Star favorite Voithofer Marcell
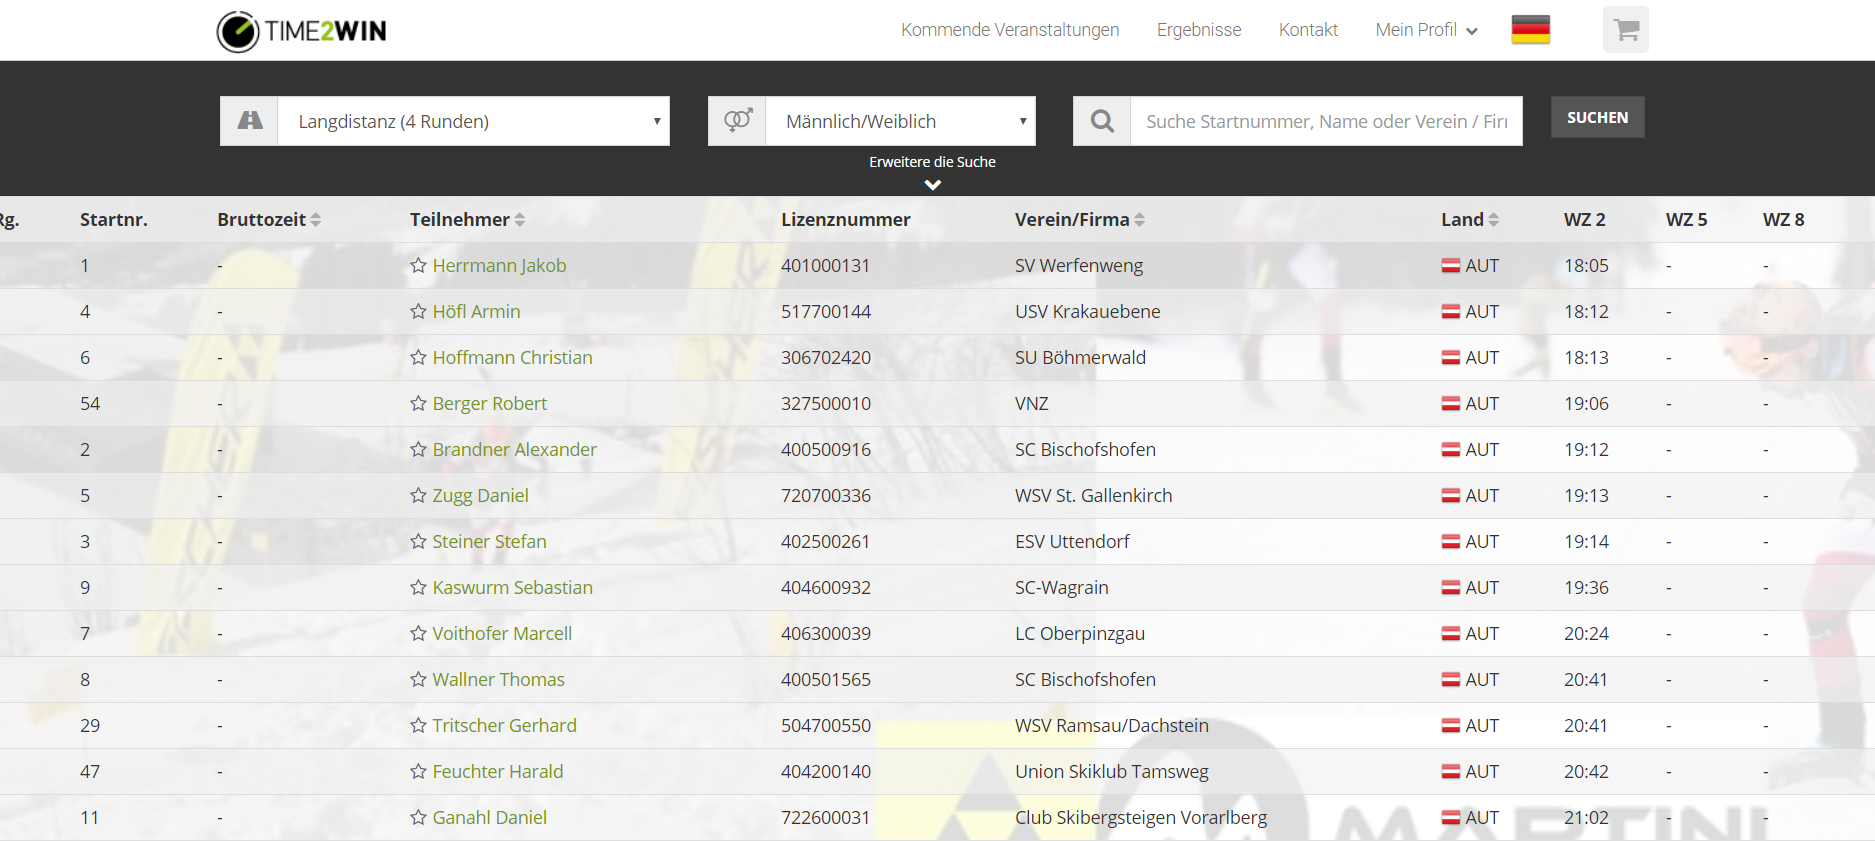The height and width of the screenshot is (841, 1875). (x=418, y=633)
